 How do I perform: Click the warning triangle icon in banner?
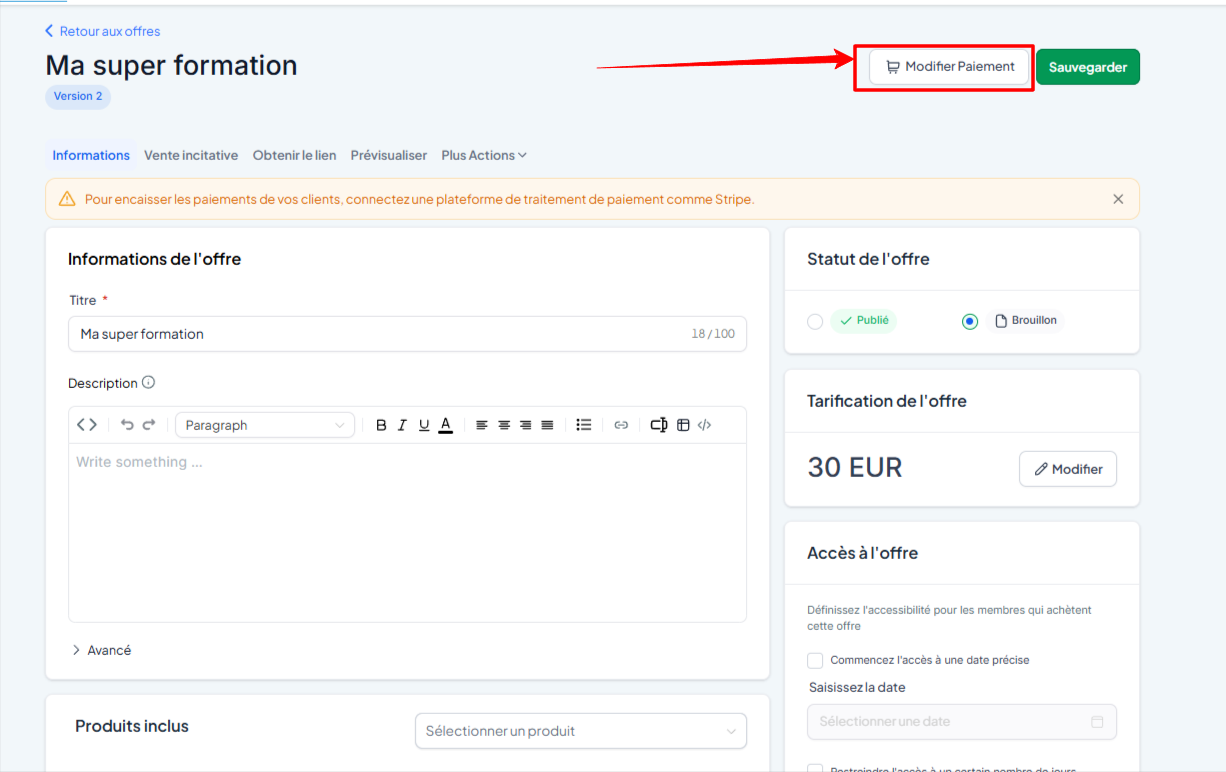coord(67,199)
